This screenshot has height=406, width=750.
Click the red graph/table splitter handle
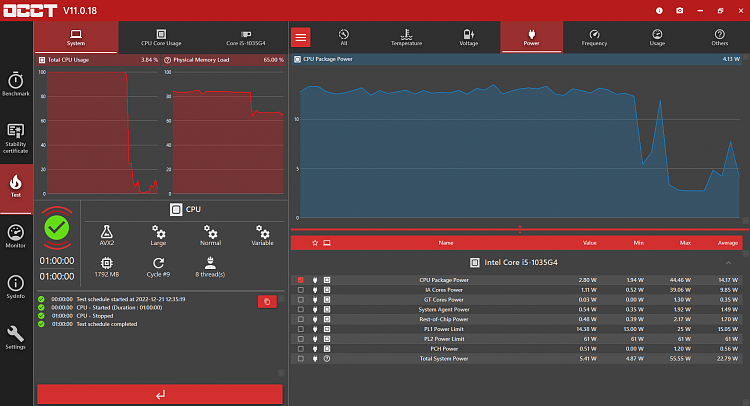[519, 229]
